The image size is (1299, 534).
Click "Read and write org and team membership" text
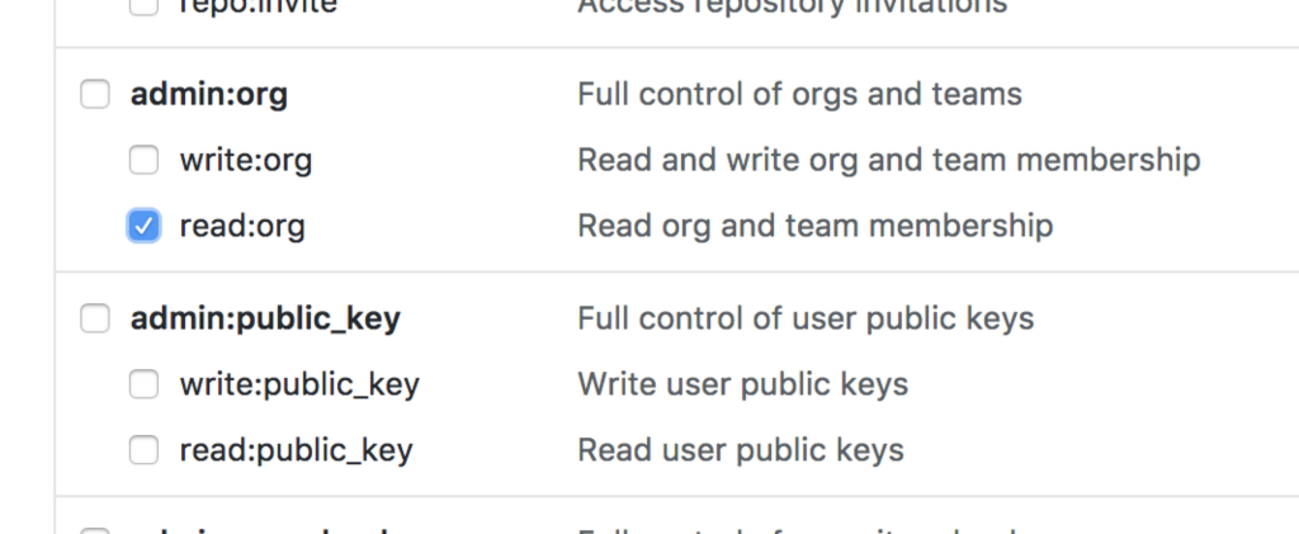point(888,160)
